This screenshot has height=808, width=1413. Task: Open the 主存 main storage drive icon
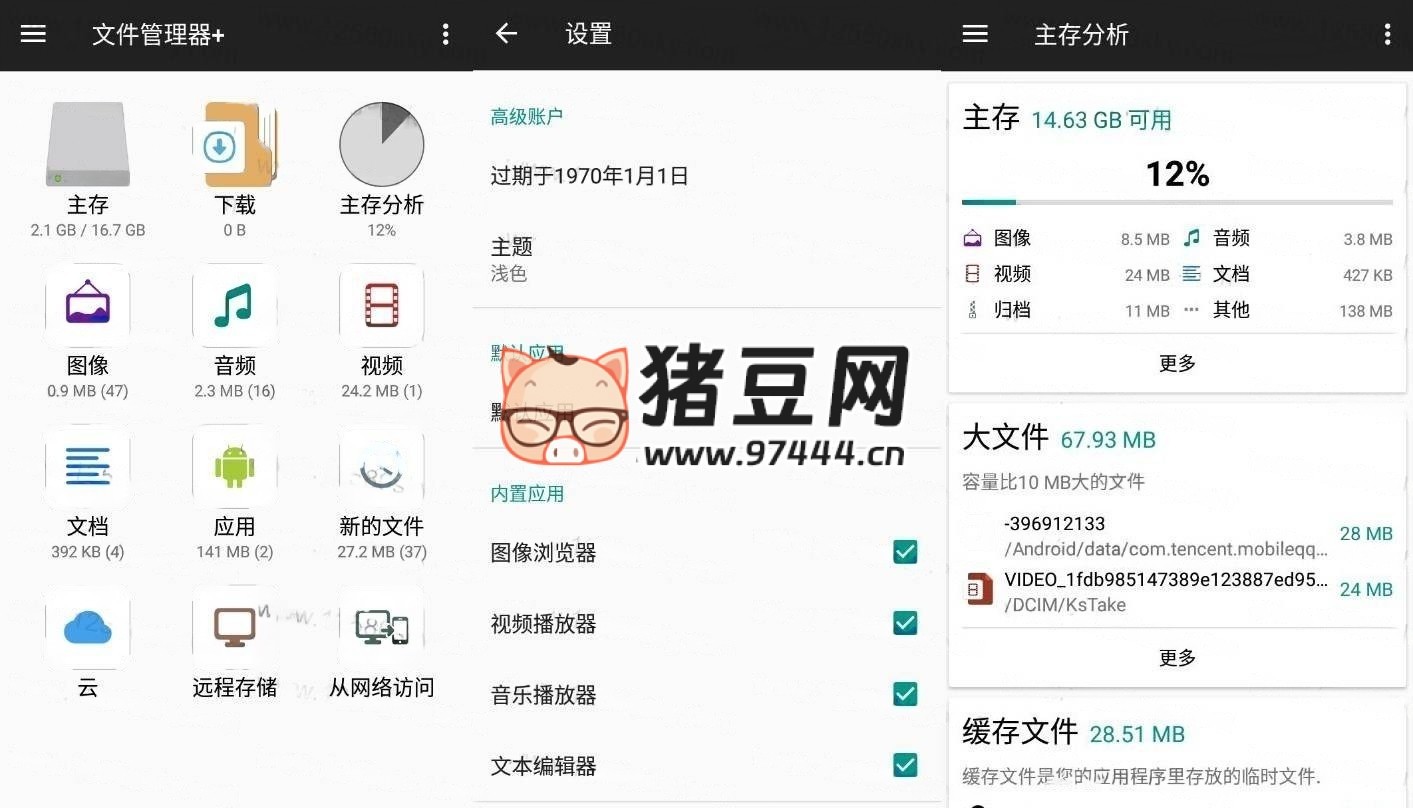click(x=88, y=145)
